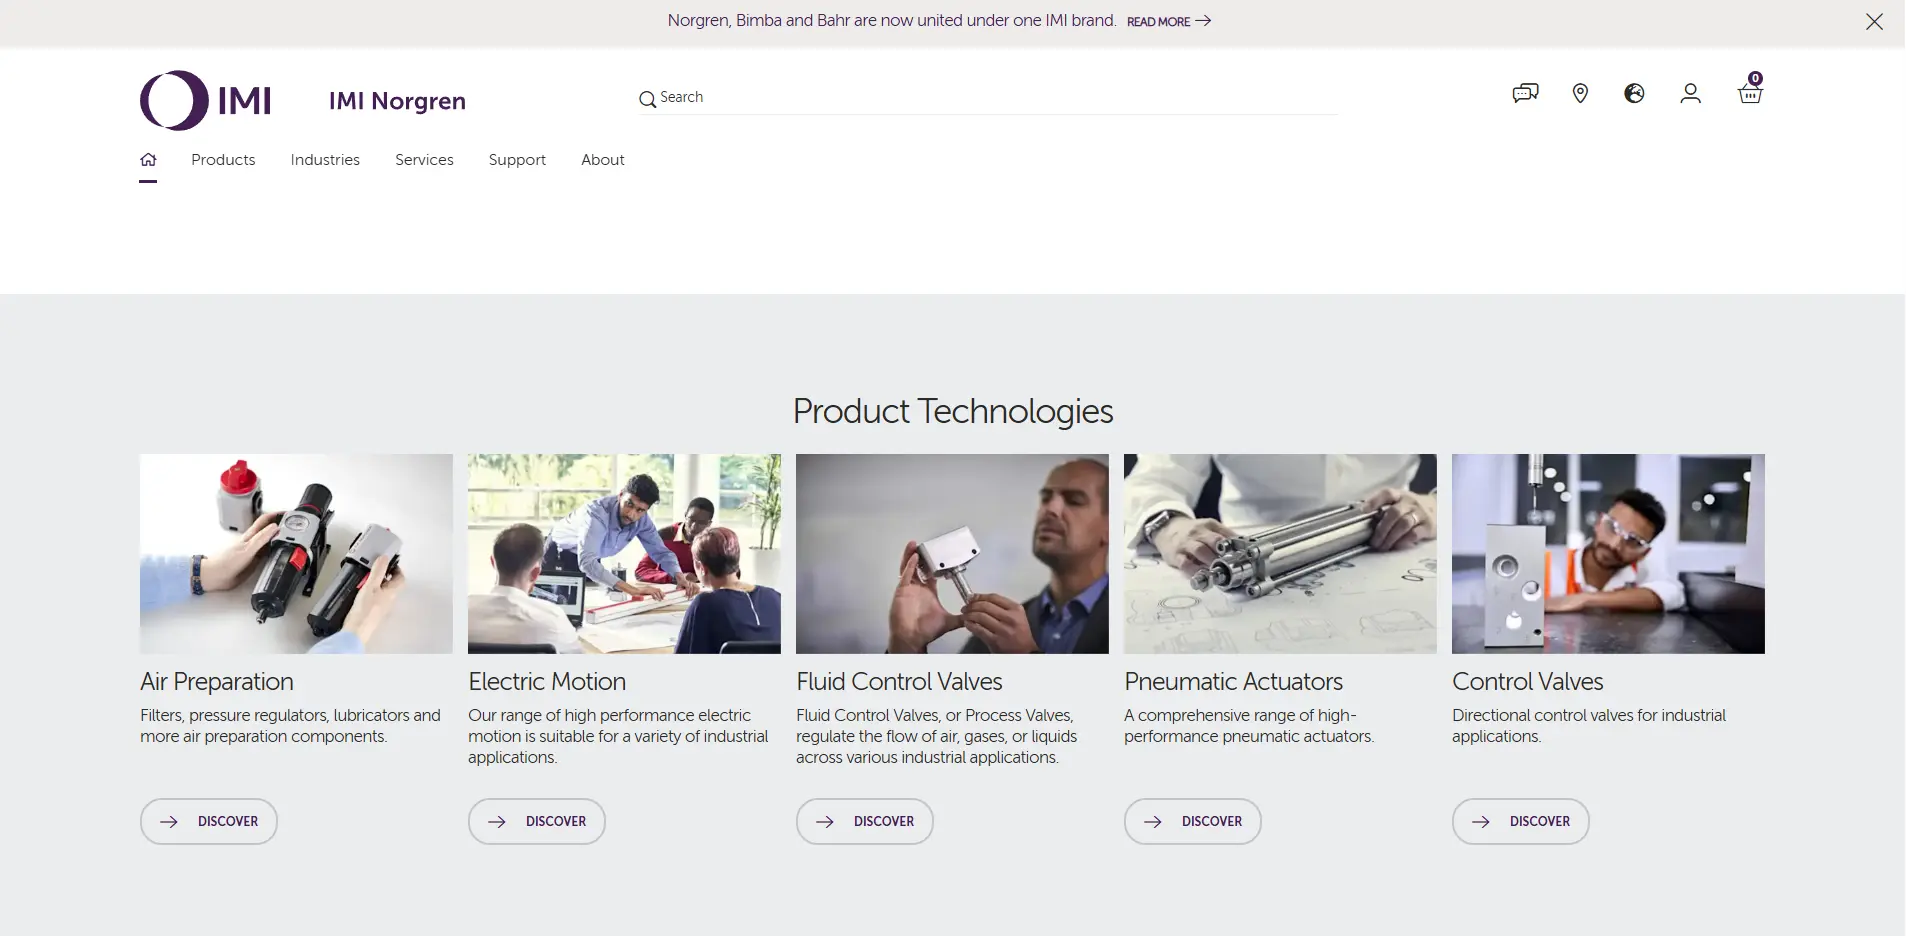Expand the About menu
Viewport: 1906px width, 936px height.
click(602, 160)
